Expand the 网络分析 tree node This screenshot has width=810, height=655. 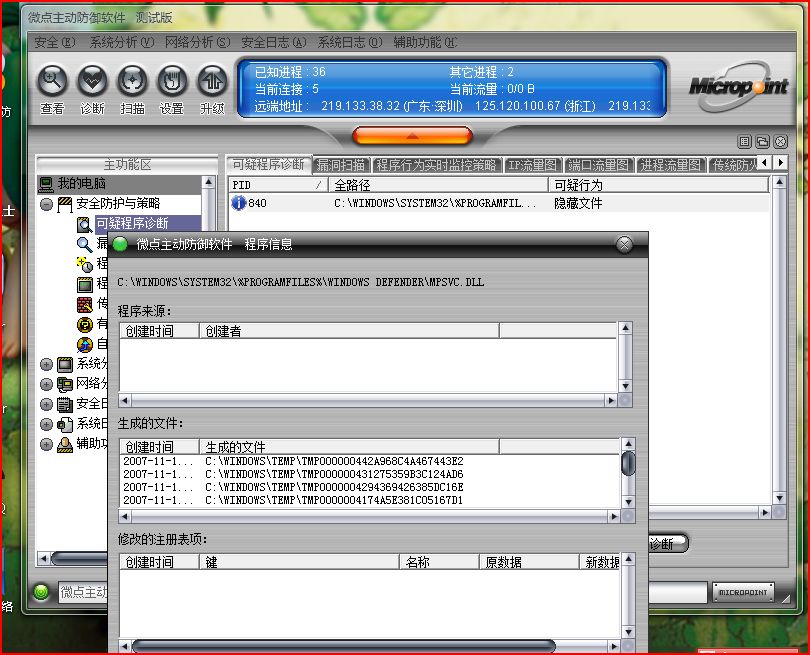pyautogui.click(x=46, y=384)
